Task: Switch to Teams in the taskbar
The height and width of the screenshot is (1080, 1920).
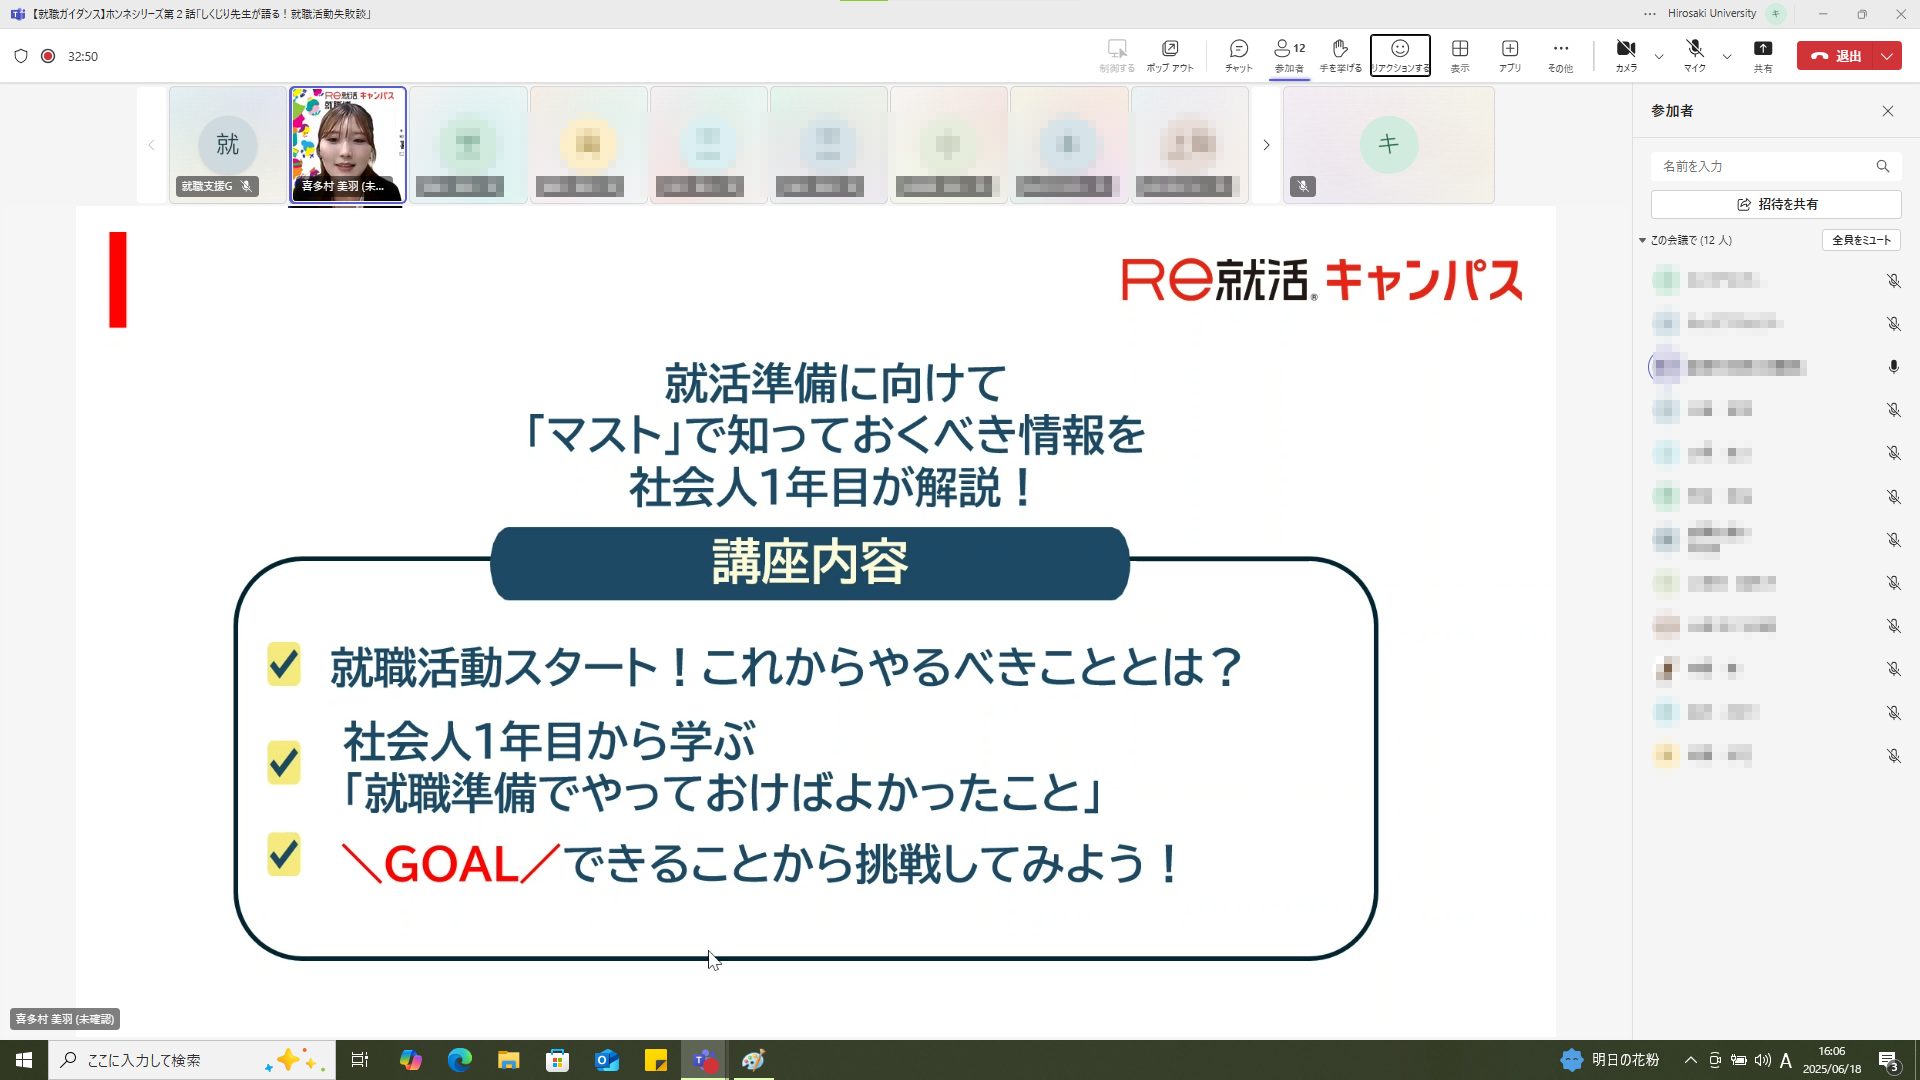Action: pos(705,1060)
